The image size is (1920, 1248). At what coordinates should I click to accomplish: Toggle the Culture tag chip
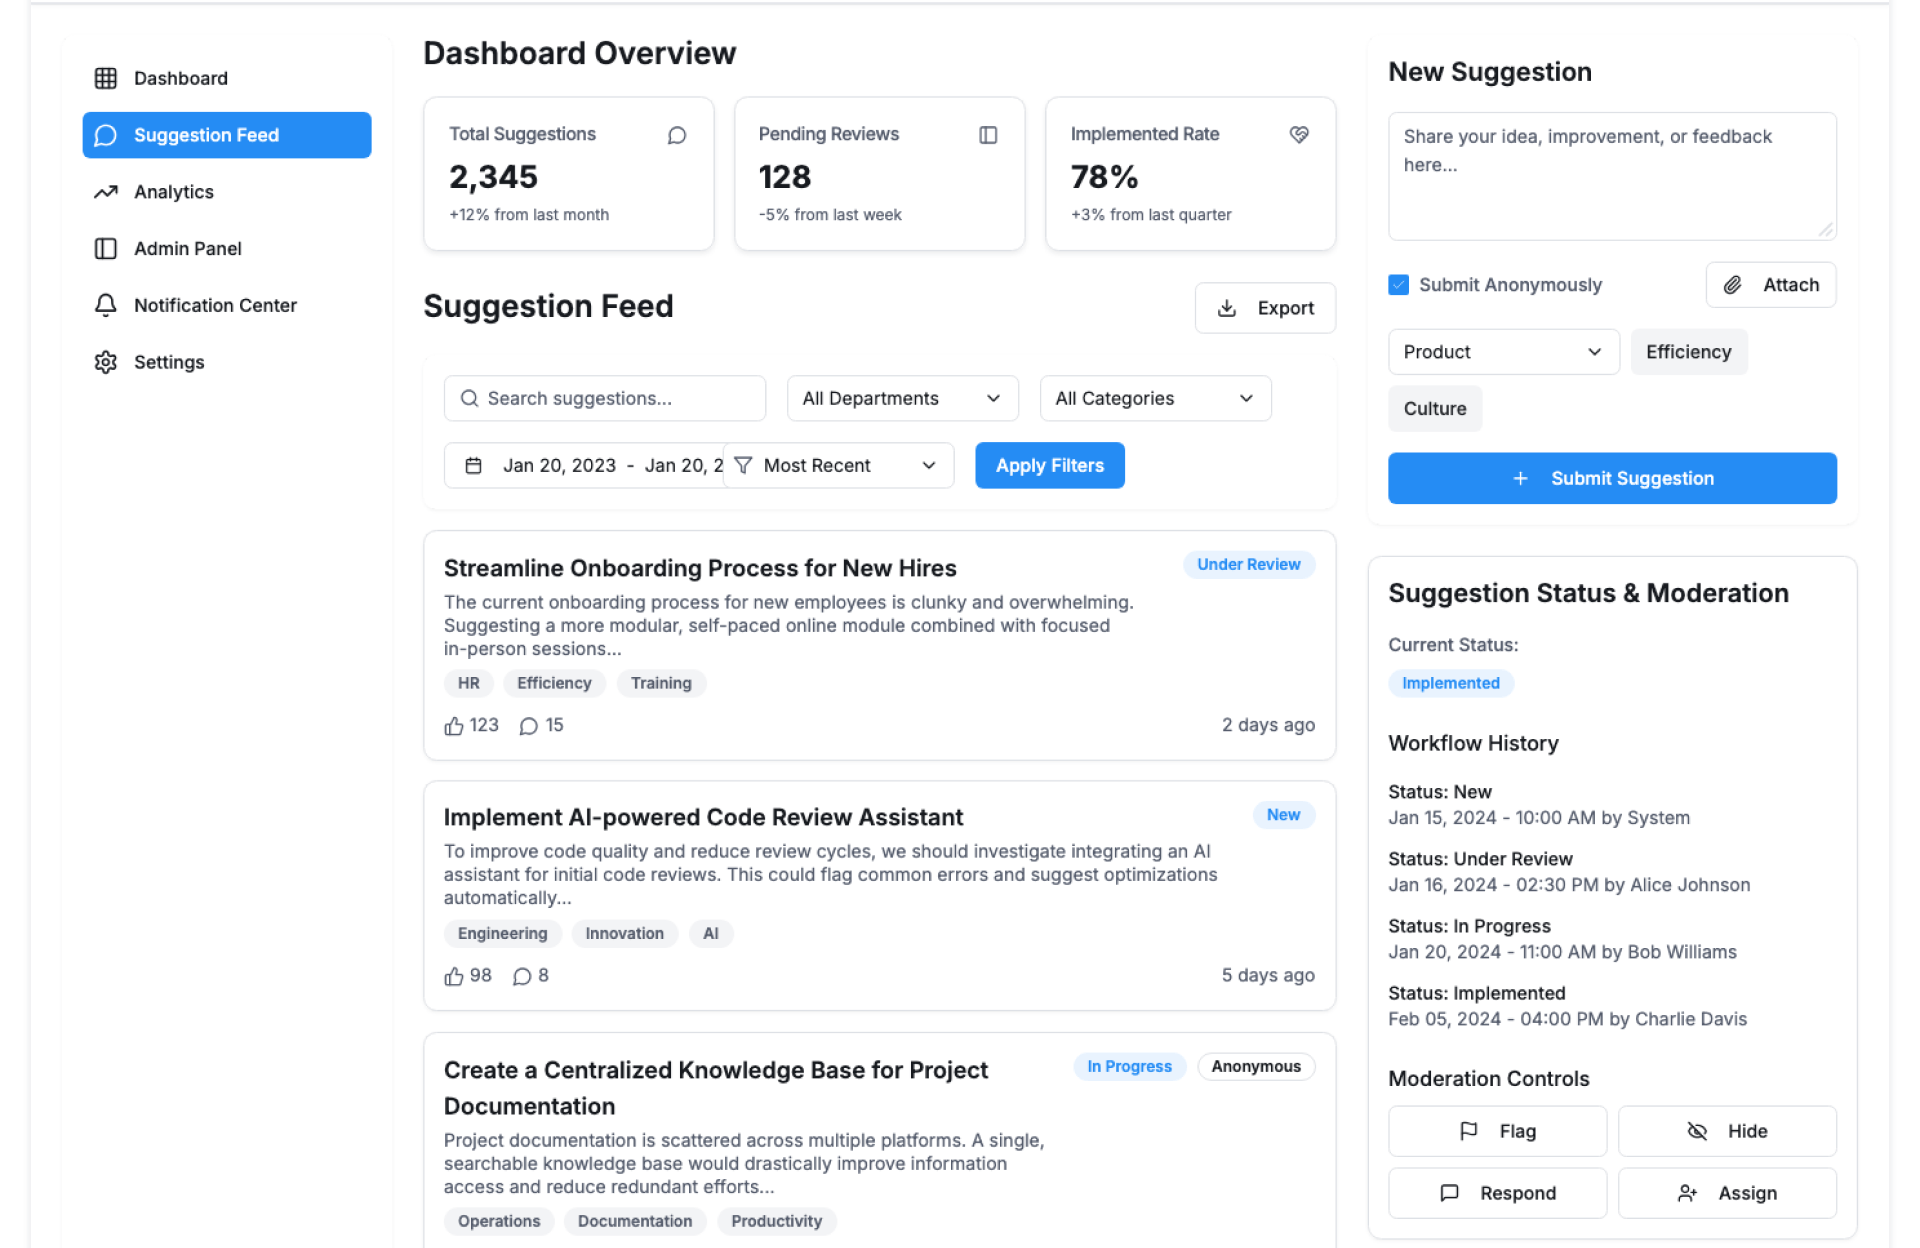pos(1434,409)
